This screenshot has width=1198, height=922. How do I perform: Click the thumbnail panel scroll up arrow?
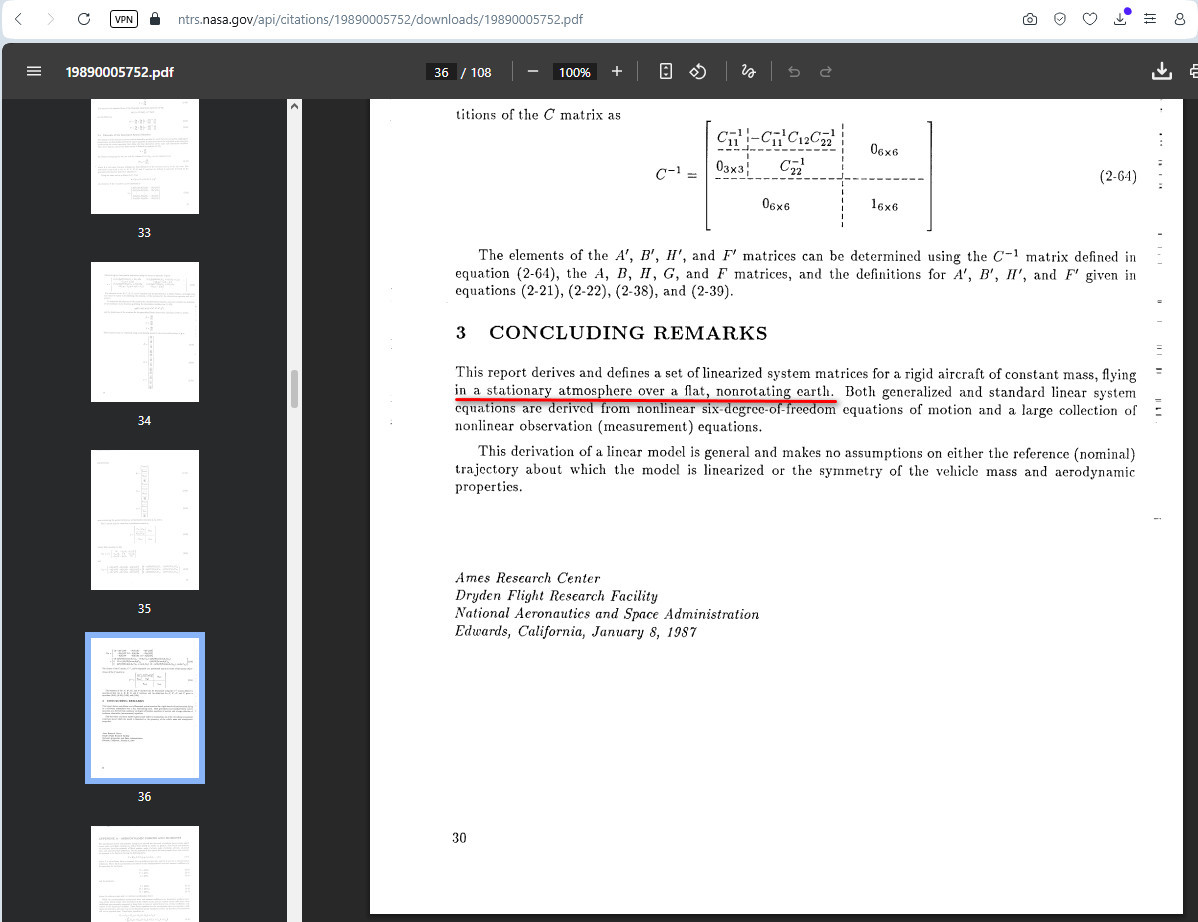[x=294, y=106]
